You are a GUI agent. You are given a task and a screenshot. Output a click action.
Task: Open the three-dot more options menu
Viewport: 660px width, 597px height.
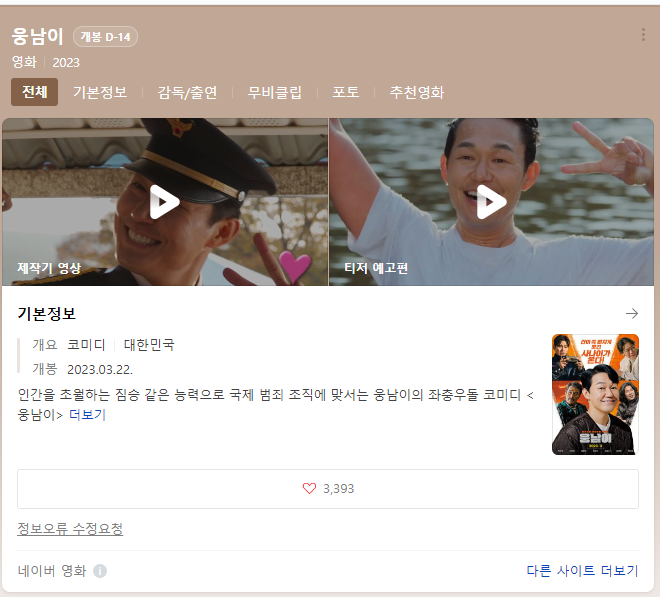643,35
